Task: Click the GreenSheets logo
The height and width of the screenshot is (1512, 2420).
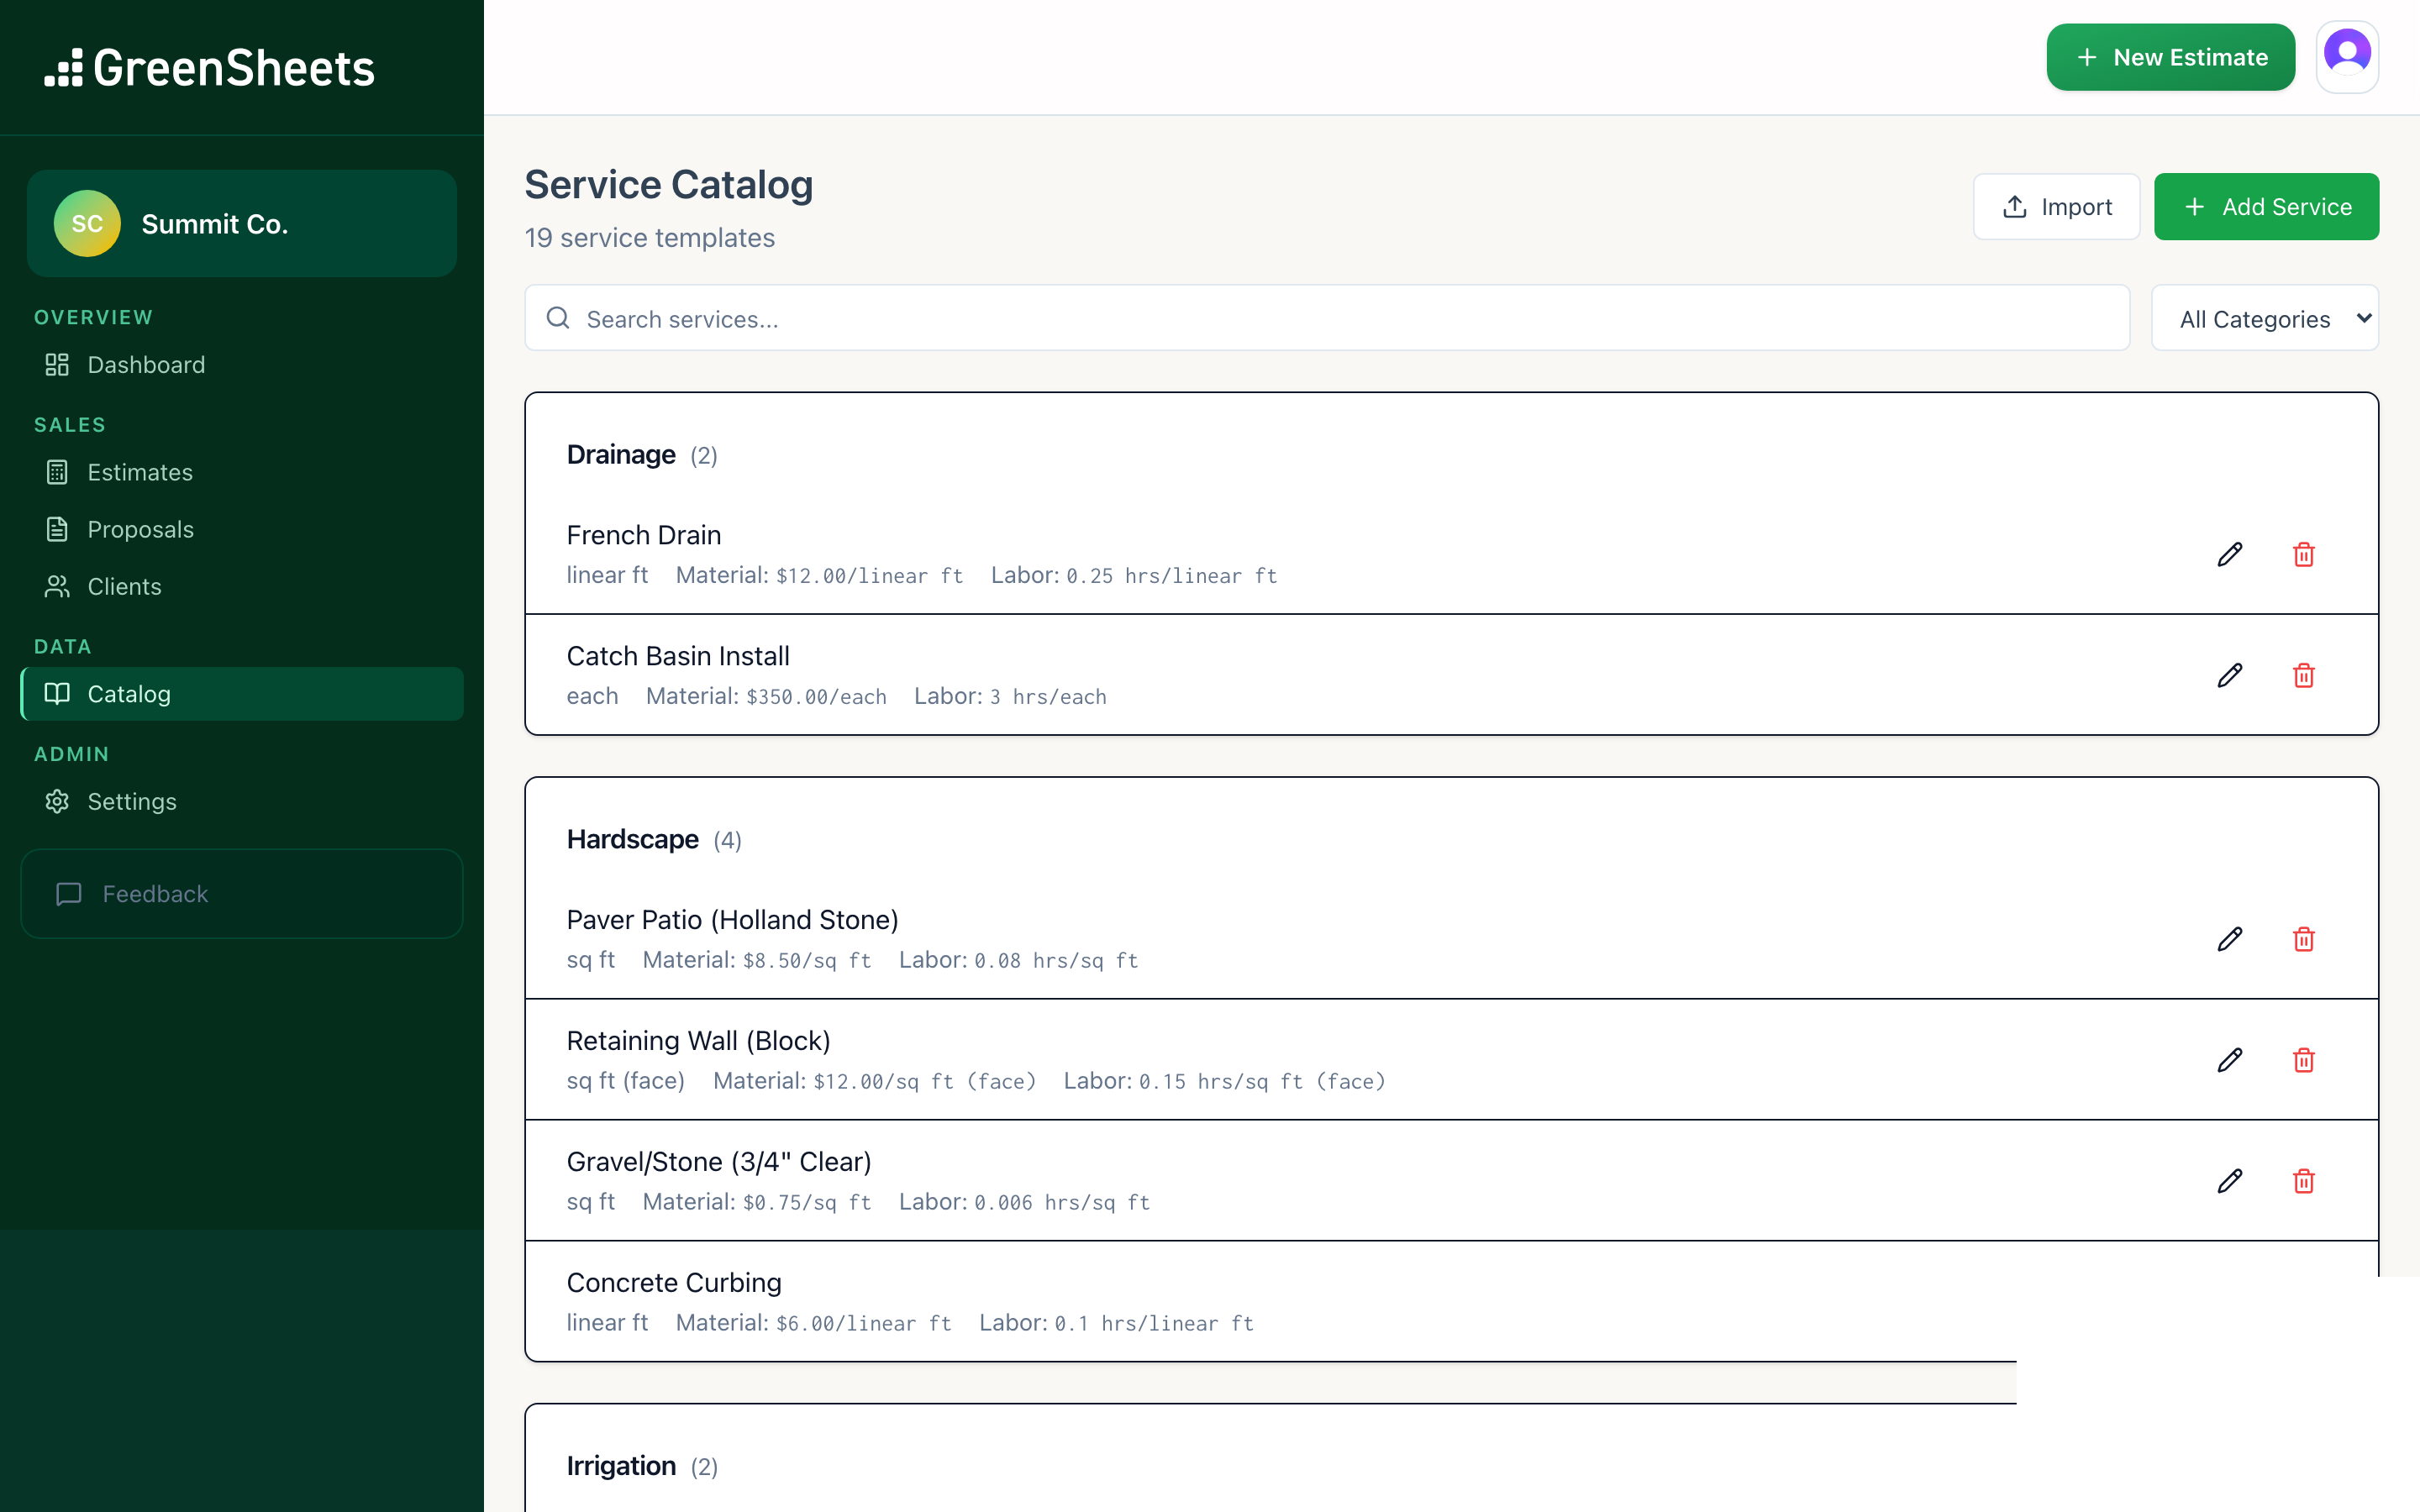Action: (x=210, y=66)
